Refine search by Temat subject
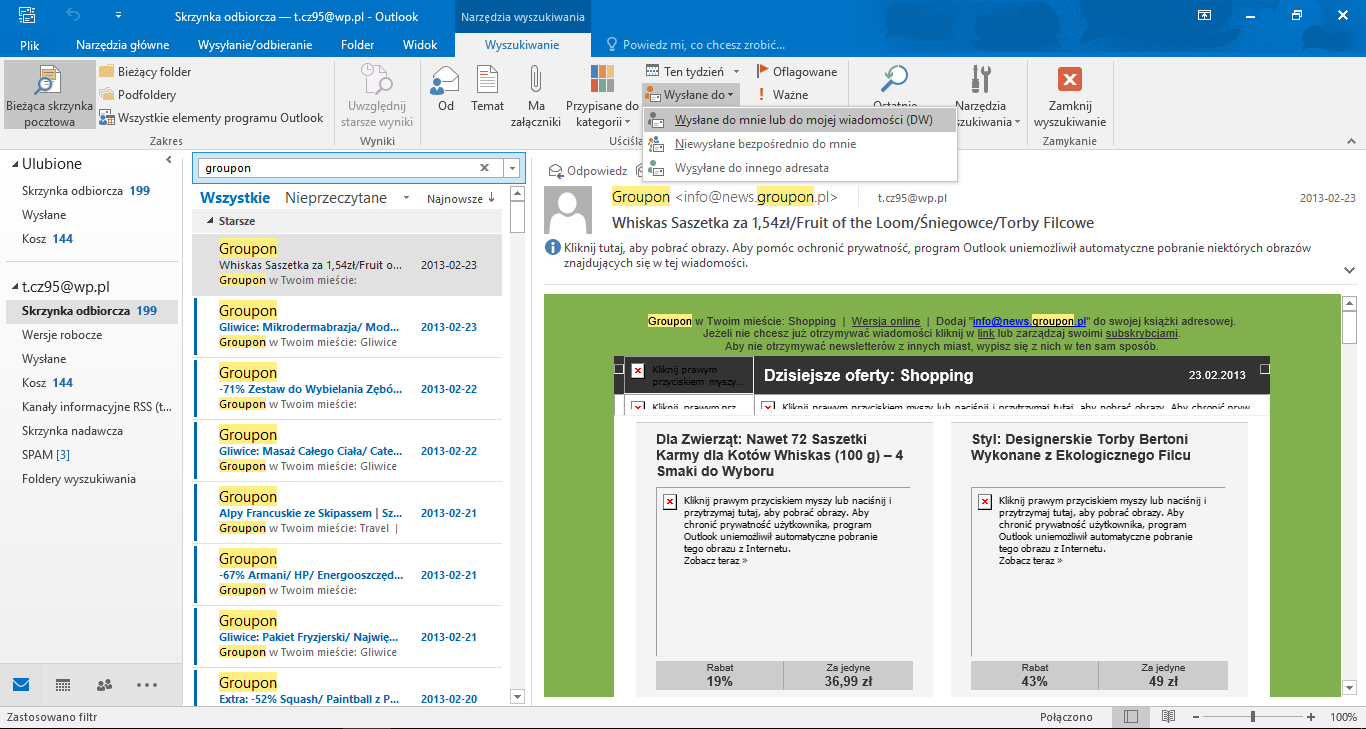Screen dimensions: 1366x729 click(488, 90)
